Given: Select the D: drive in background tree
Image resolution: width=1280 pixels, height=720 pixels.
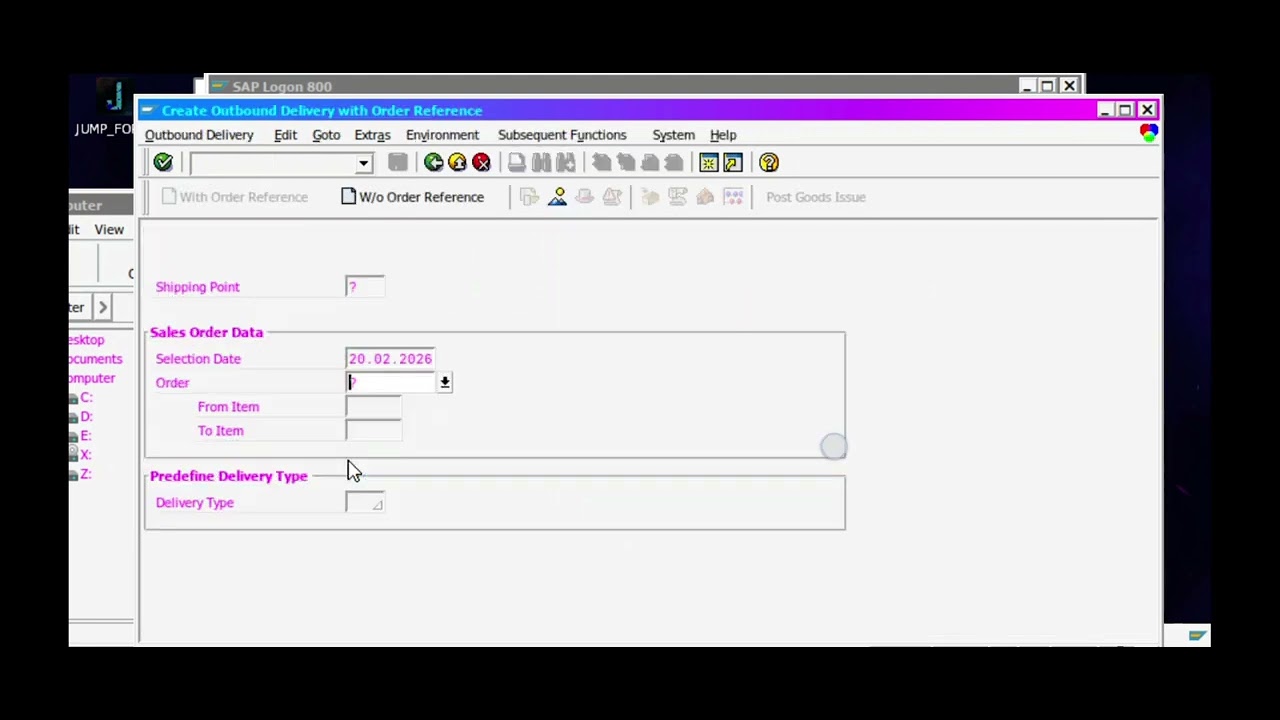Looking at the screenshot, I should pos(86,417).
